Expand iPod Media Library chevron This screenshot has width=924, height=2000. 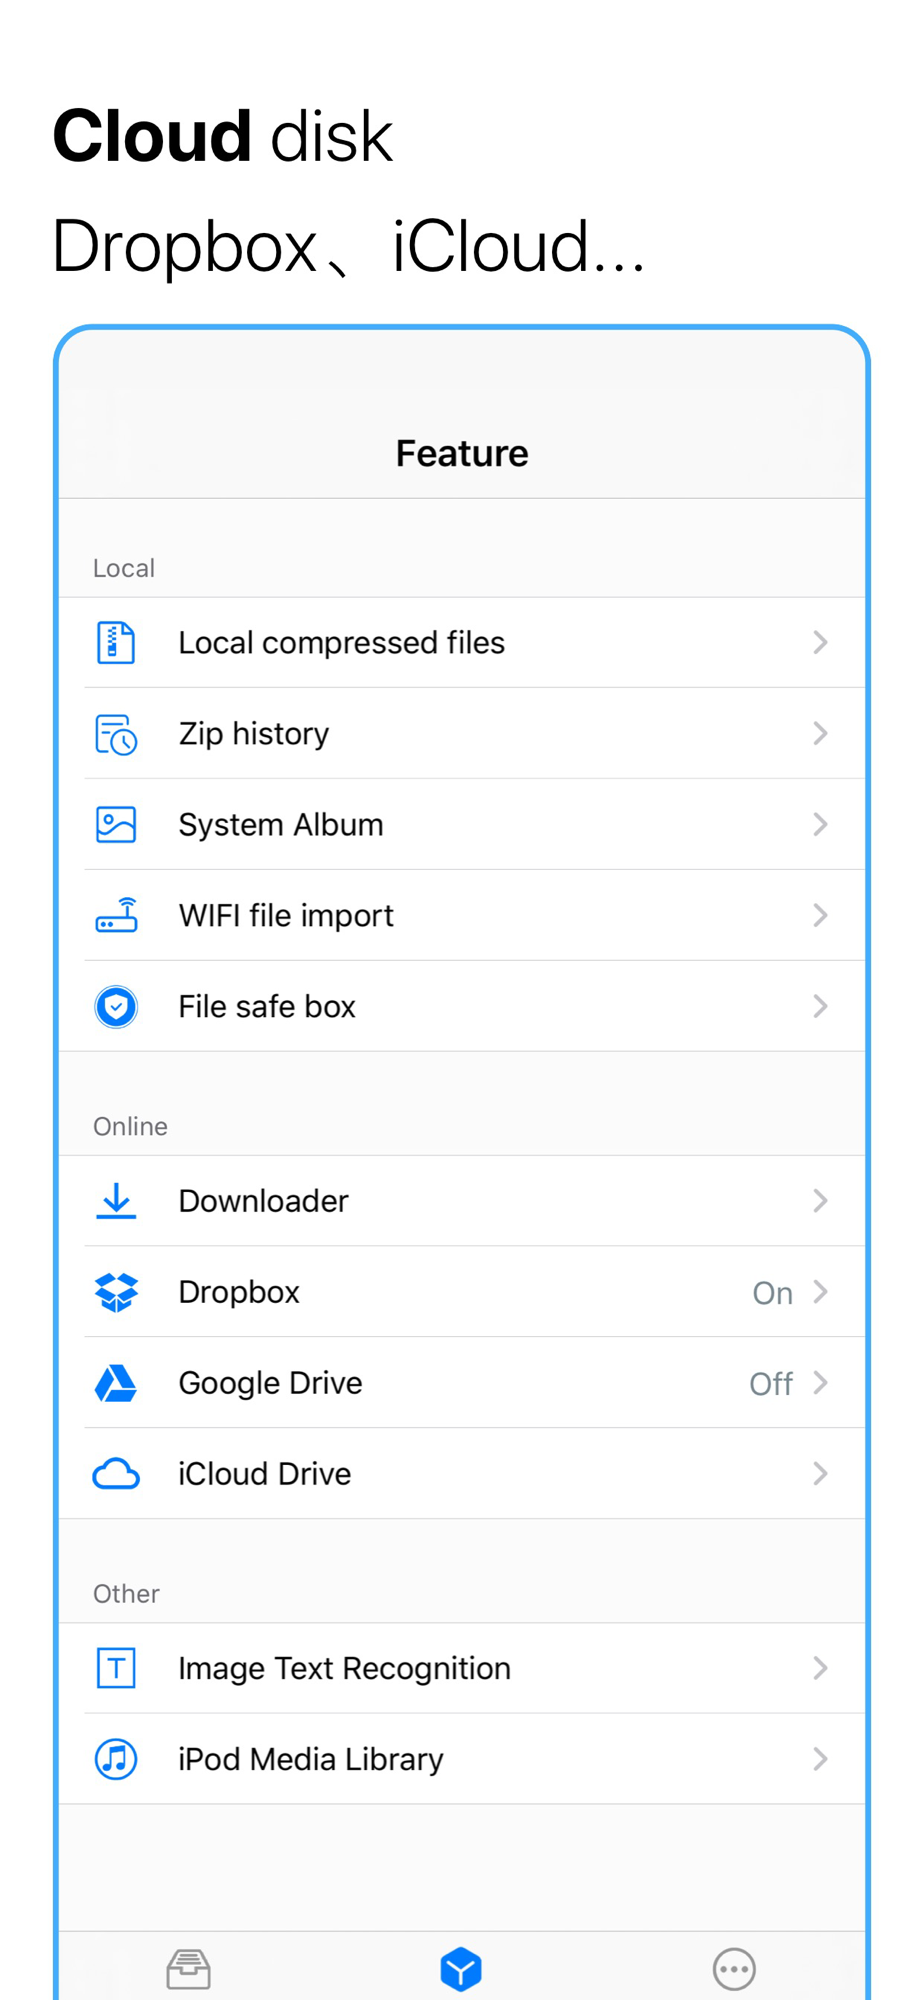820,1759
